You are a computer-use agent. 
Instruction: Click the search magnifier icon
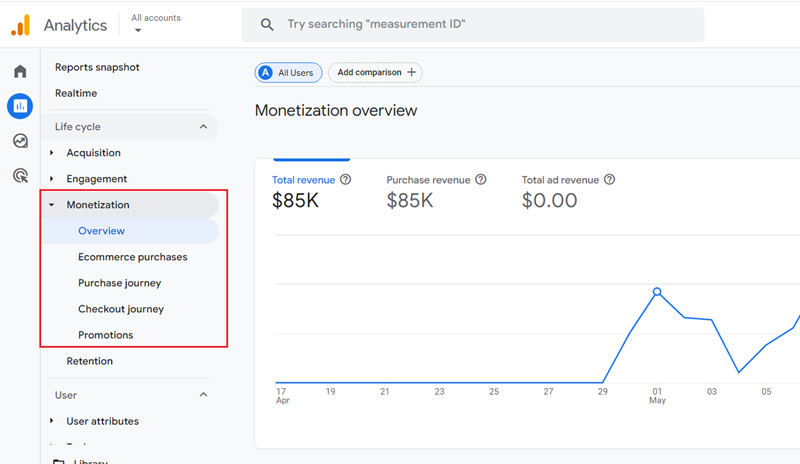[x=267, y=25]
